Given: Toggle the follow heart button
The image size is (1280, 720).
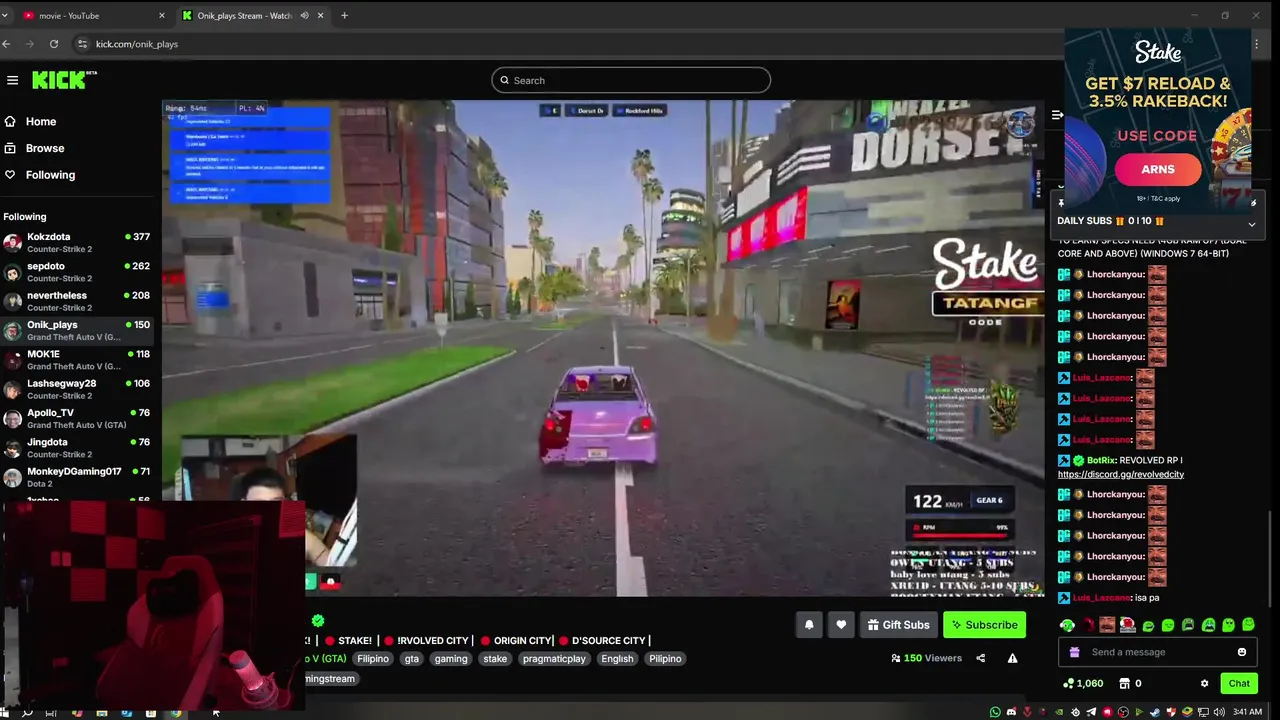Looking at the screenshot, I should coord(841,625).
